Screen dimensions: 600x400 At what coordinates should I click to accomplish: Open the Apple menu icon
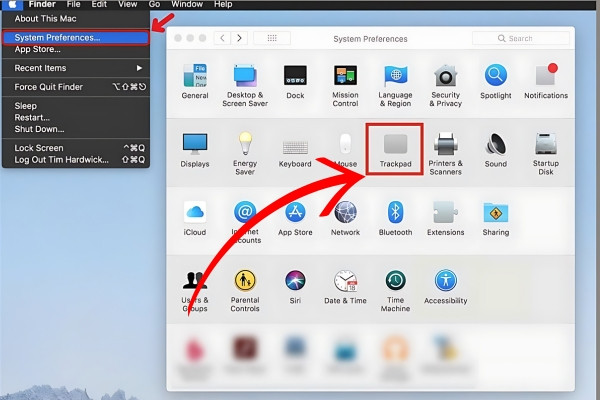12,5
